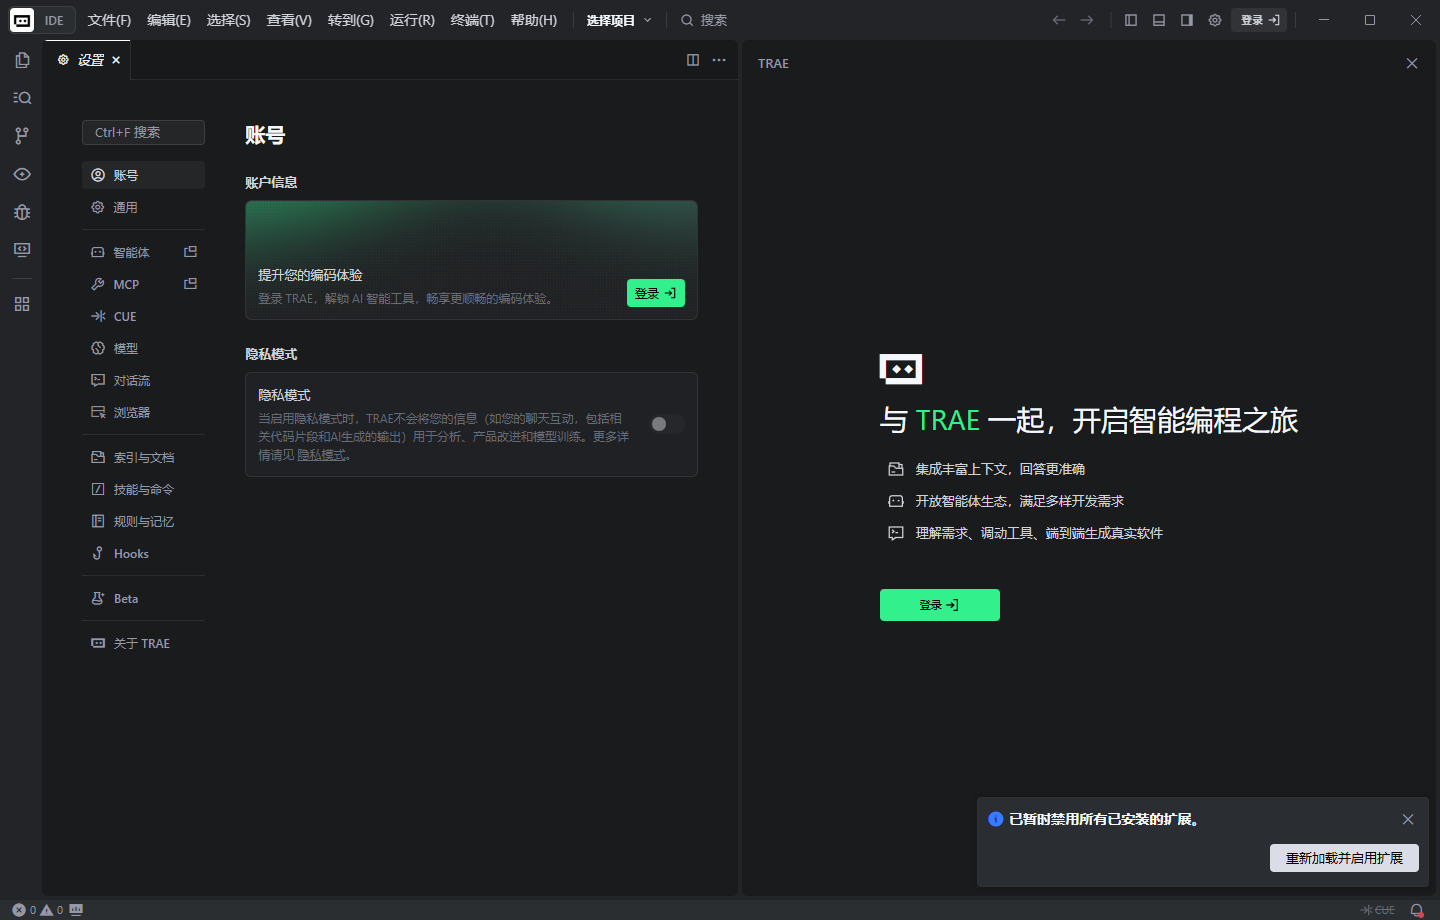
Task: Open settings via title bar gear icon
Action: point(1215,20)
